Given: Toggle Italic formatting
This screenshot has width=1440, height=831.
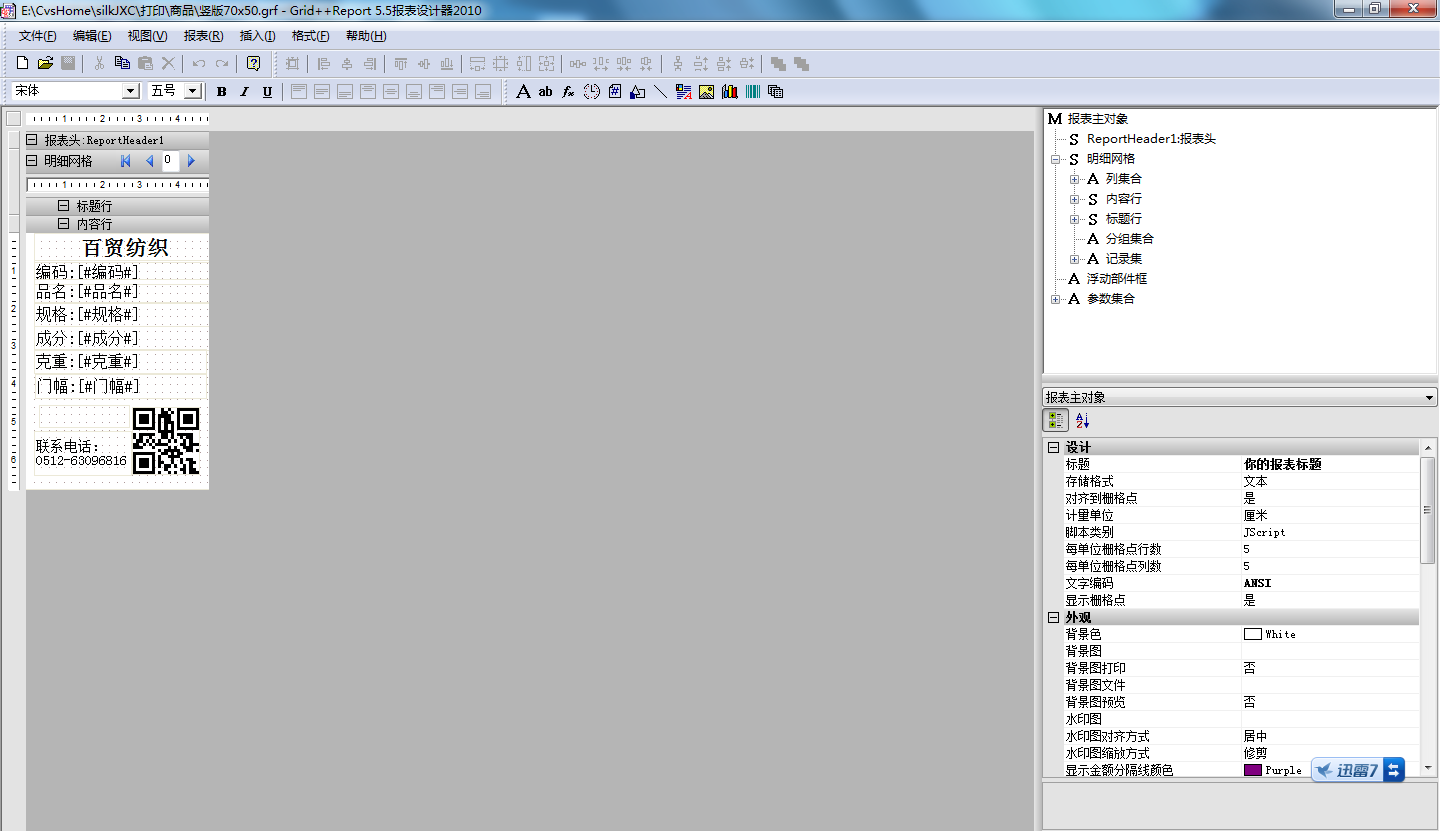Looking at the screenshot, I should [244, 91].
